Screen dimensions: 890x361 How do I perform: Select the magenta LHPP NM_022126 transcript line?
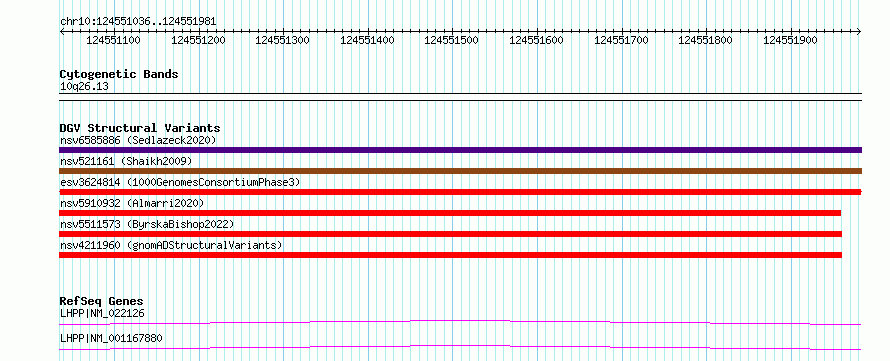click(x=460, y=322)
